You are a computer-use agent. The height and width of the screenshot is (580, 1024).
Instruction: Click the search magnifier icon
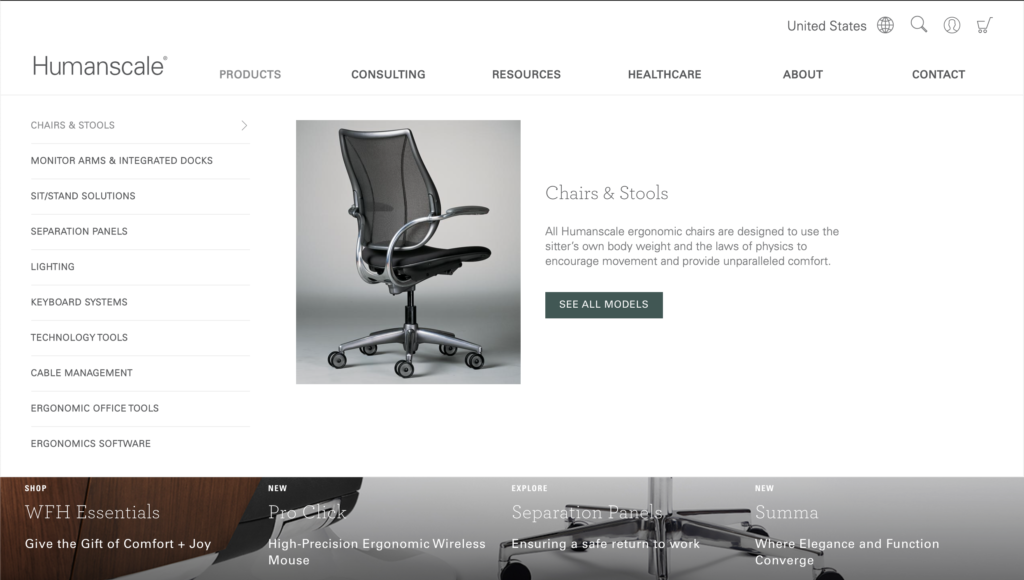tap(919, 25)
